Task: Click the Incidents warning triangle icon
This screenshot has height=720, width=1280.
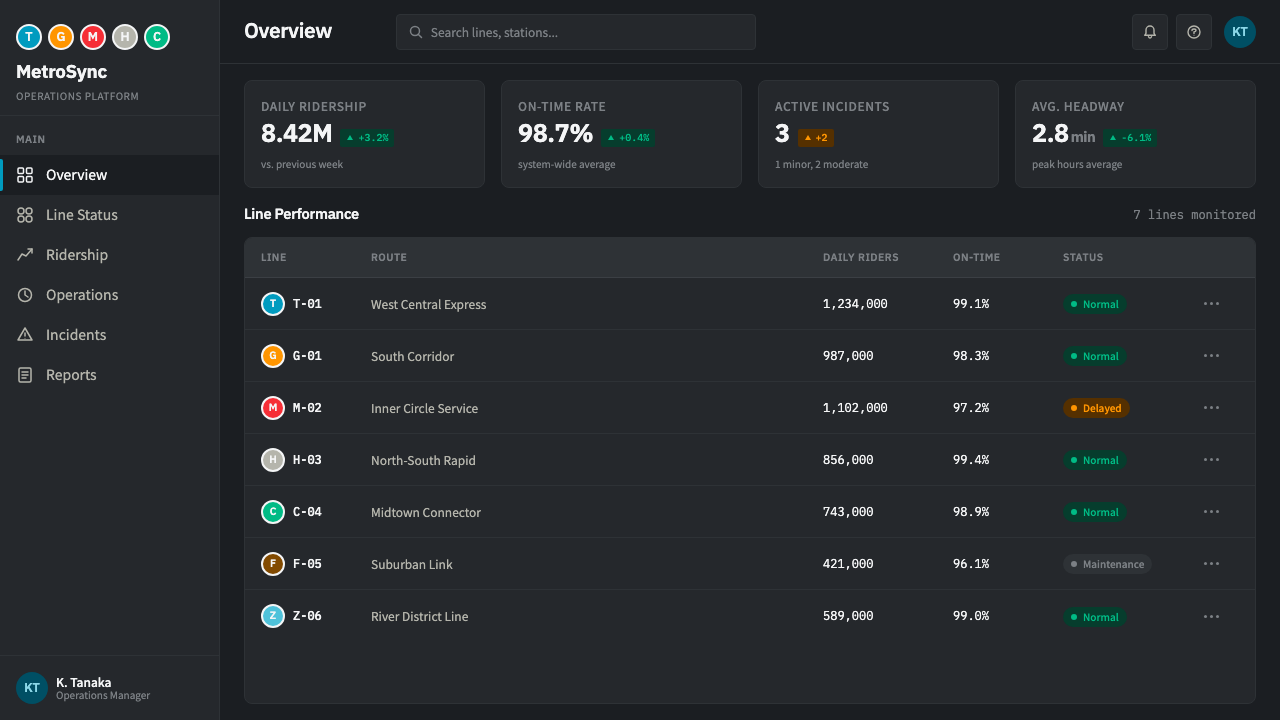Action: point(25,335)
